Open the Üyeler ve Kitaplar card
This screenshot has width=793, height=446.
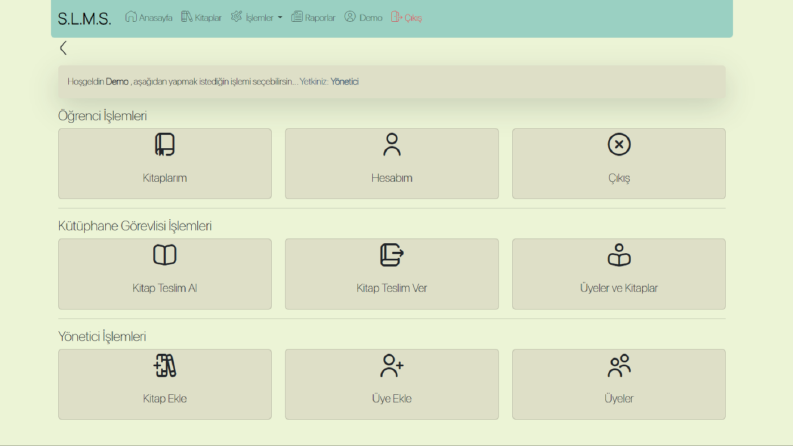619,274
